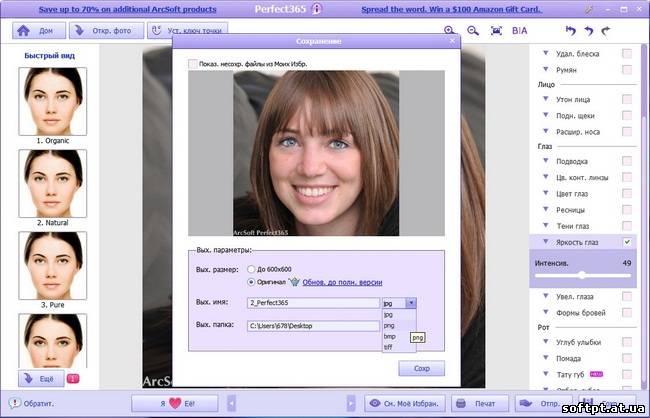
Task: Click the fit-to-screen icon
Action: pos(496,30)
